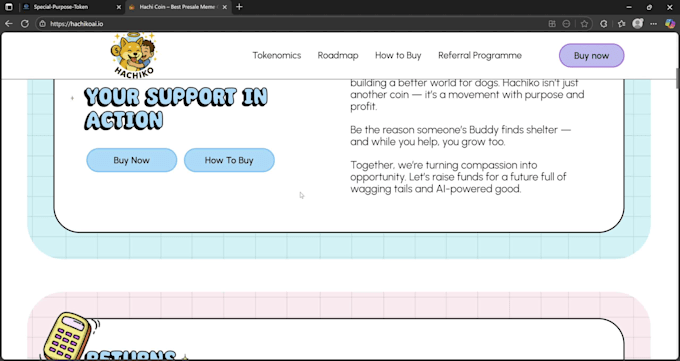Open the Copilot sidebar icon
Viewport: 680px width, 361px height.
[x=670, y=24]
